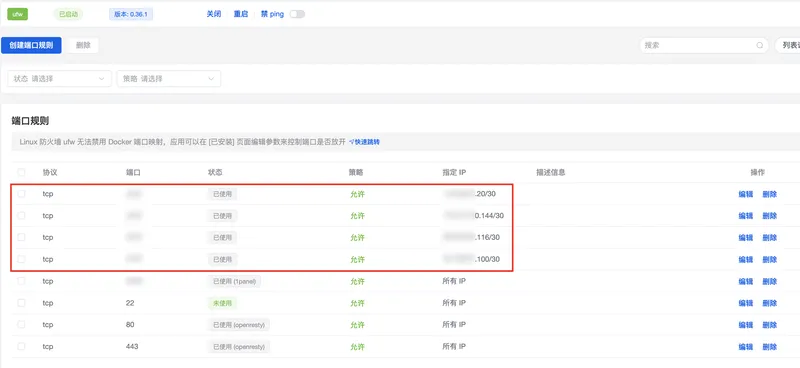Check the row with IP ending .100/30
The image size is (800, 368).
click(21, 259)
